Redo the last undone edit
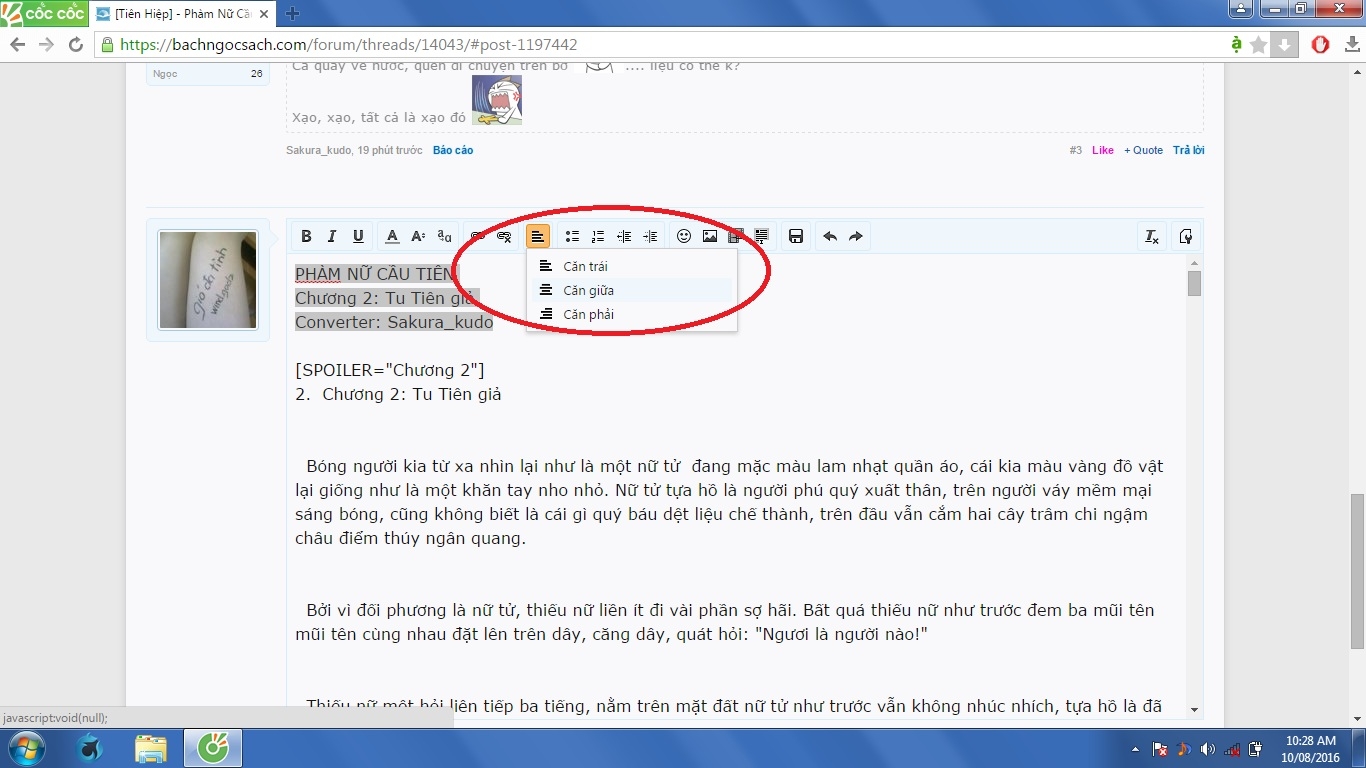The width and height of the screenshot is (1366, 768). coord(856,237)
